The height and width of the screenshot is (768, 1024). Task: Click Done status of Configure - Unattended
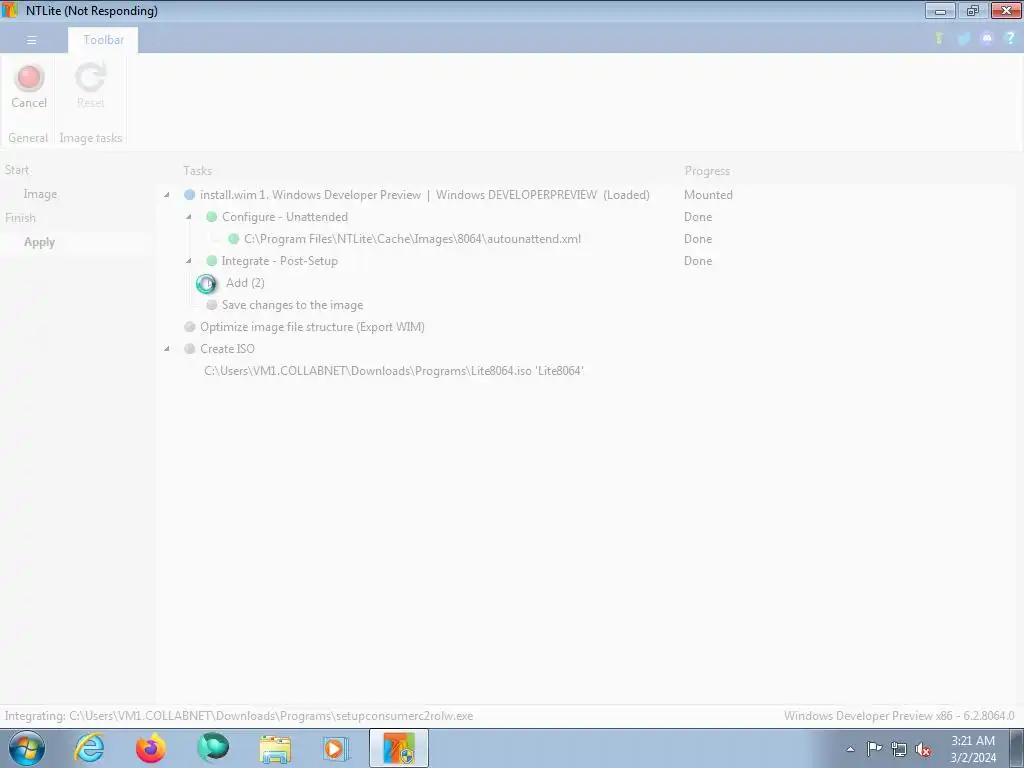(697, 217)
